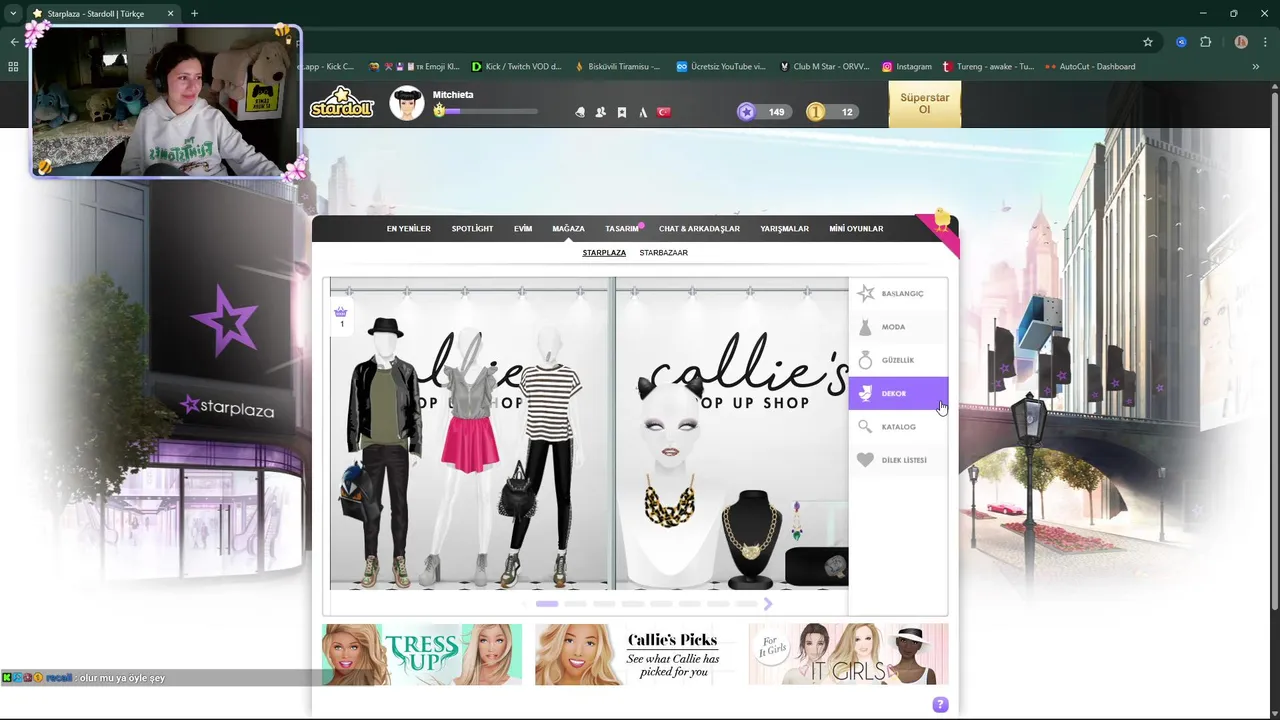Image resolution: width=1280 pixels, height=720 pixels.
Task: Open the AutoCut - Dashboard bookmark
Action: click(x=1089, y=67)
